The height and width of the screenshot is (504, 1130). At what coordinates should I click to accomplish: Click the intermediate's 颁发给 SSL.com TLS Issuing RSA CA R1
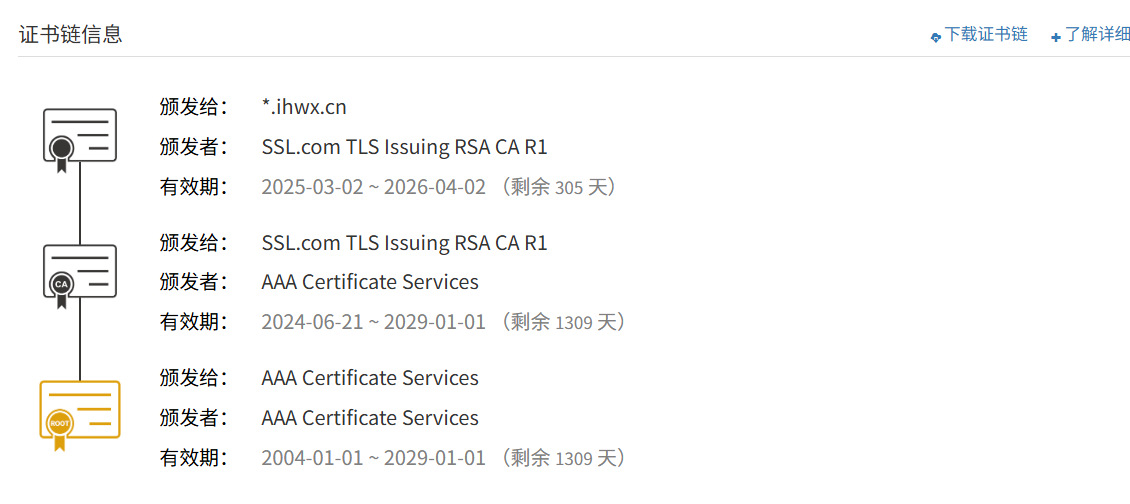[404, 243]
